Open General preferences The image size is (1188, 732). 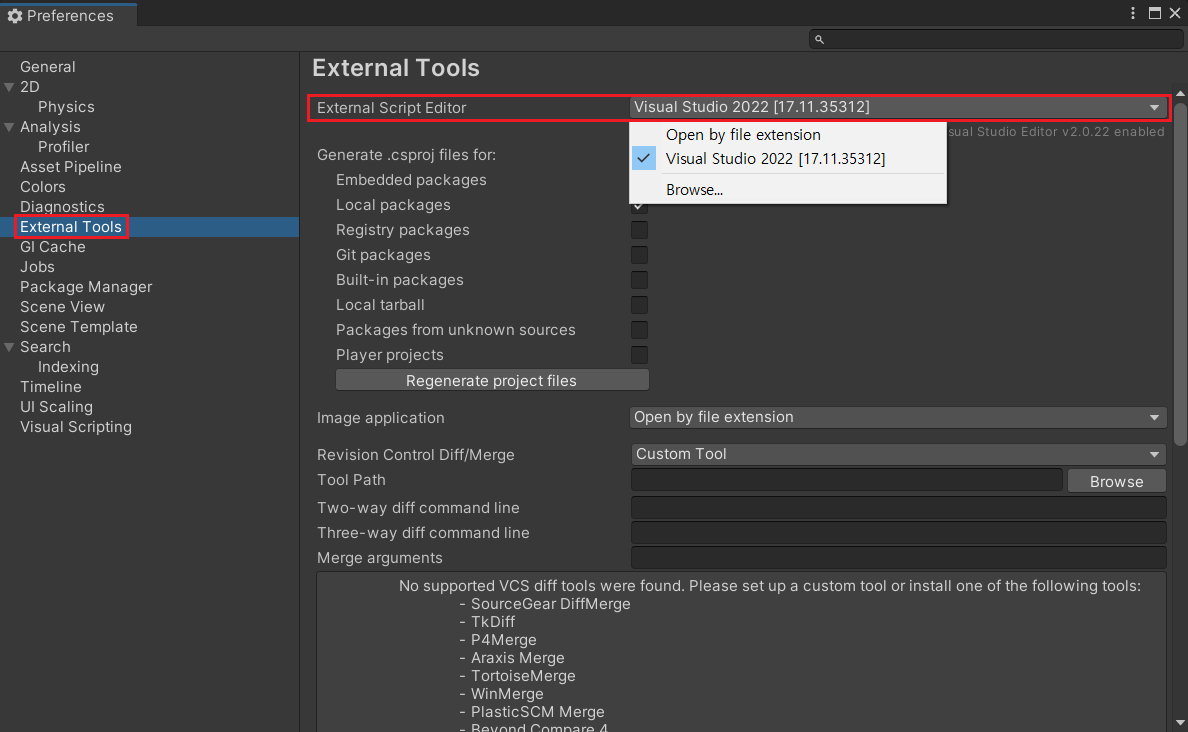click(48, 67)
